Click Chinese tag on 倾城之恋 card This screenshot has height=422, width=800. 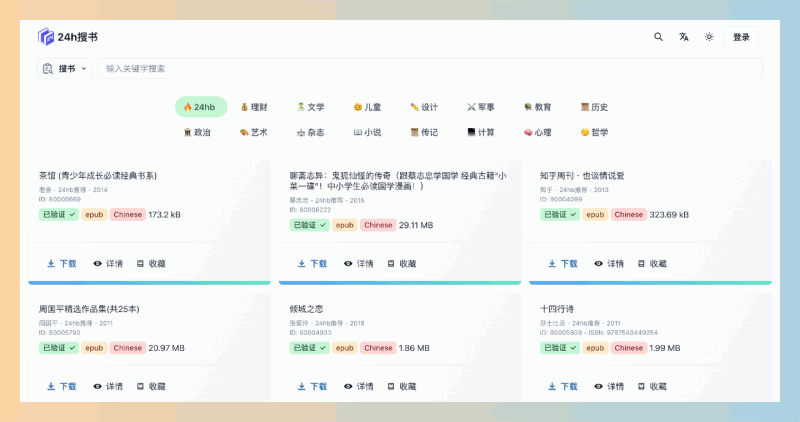click(x=378, y=348)
